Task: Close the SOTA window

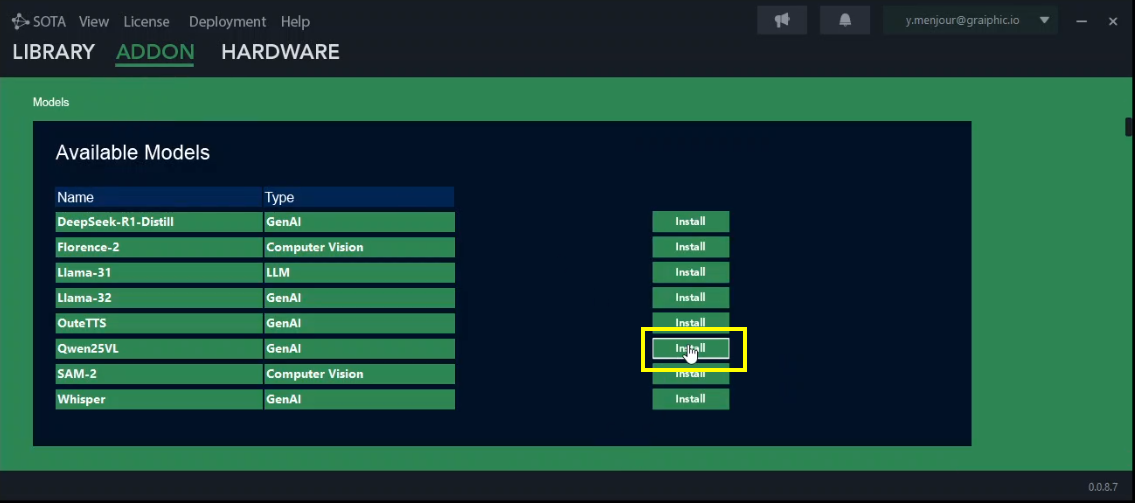Action: coord(1113,22)
